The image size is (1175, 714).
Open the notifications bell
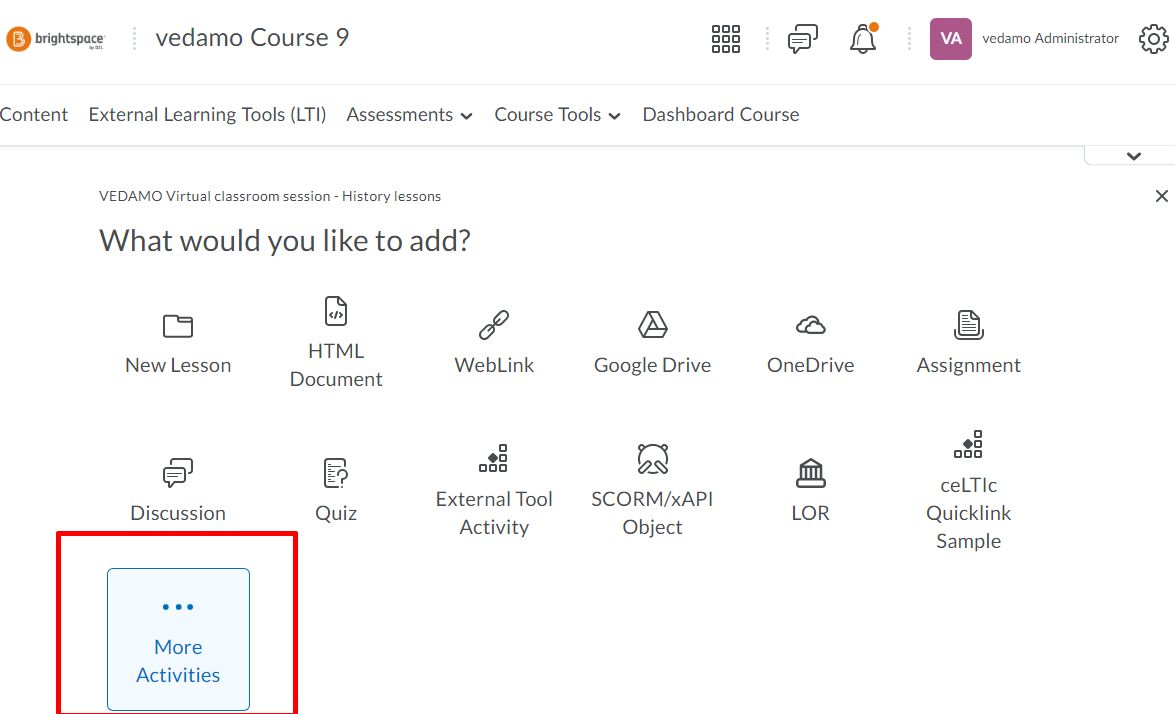(x=863, y=39)
